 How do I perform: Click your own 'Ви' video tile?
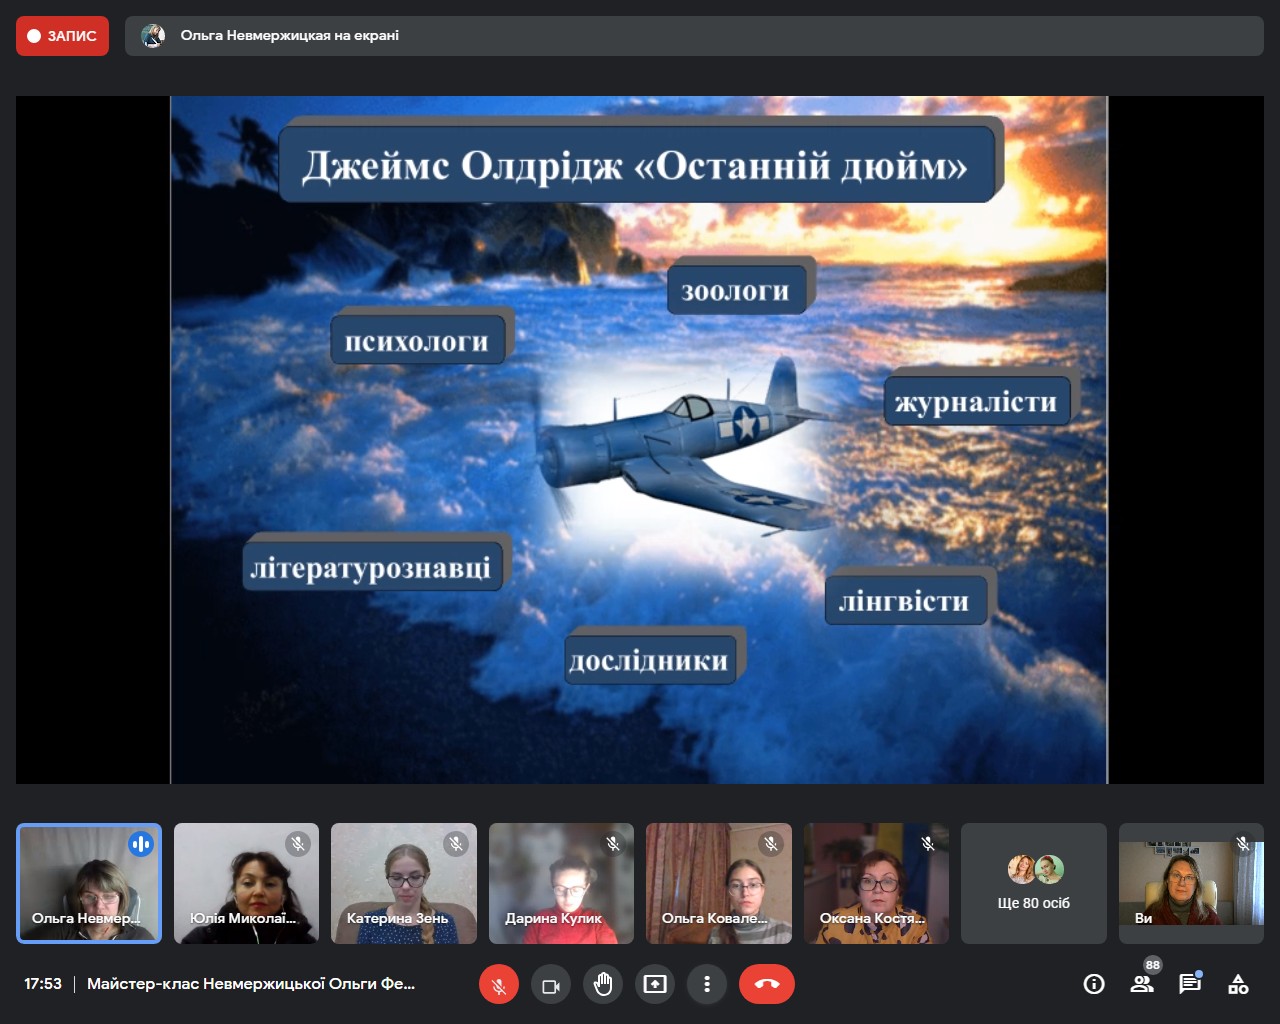pyautogui.click(x=1191, y=884)
